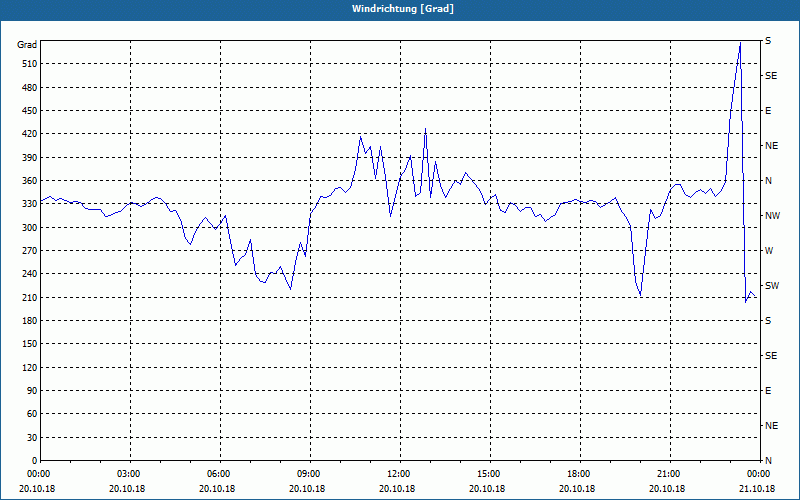Click the 510 y-axis value

coord(30,64)
